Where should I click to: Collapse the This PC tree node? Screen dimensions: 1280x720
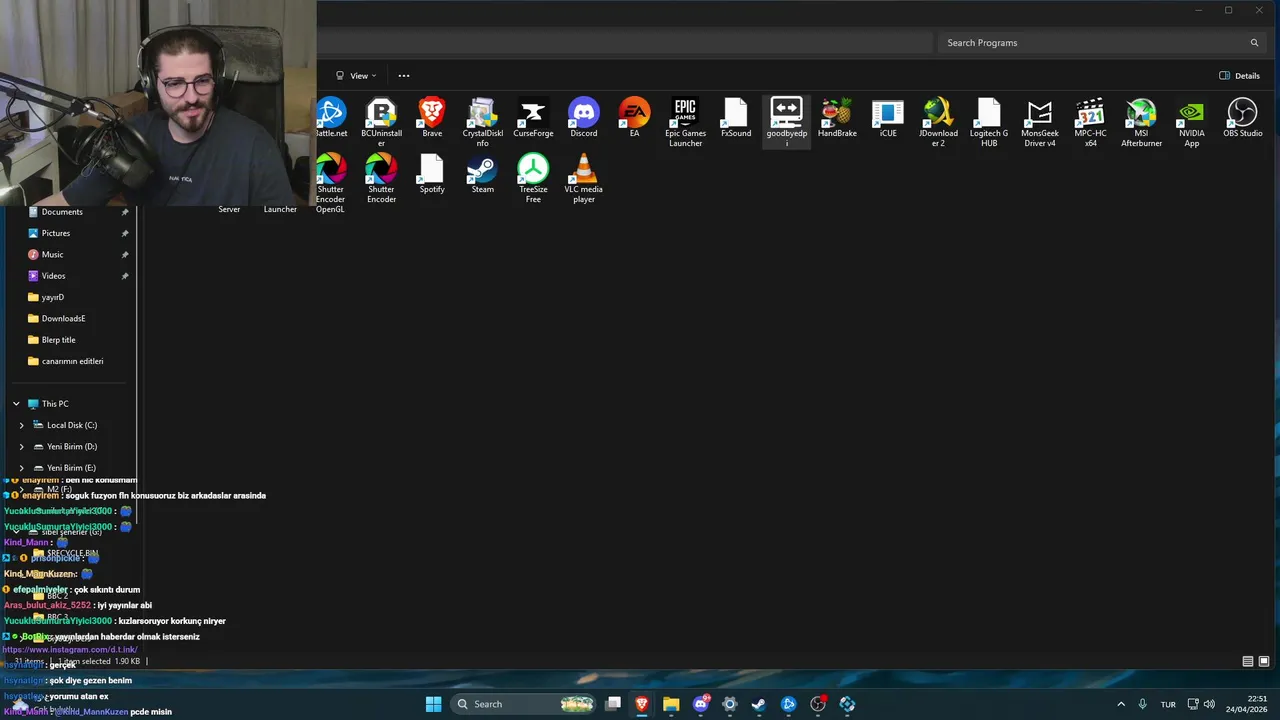[16, 404]
